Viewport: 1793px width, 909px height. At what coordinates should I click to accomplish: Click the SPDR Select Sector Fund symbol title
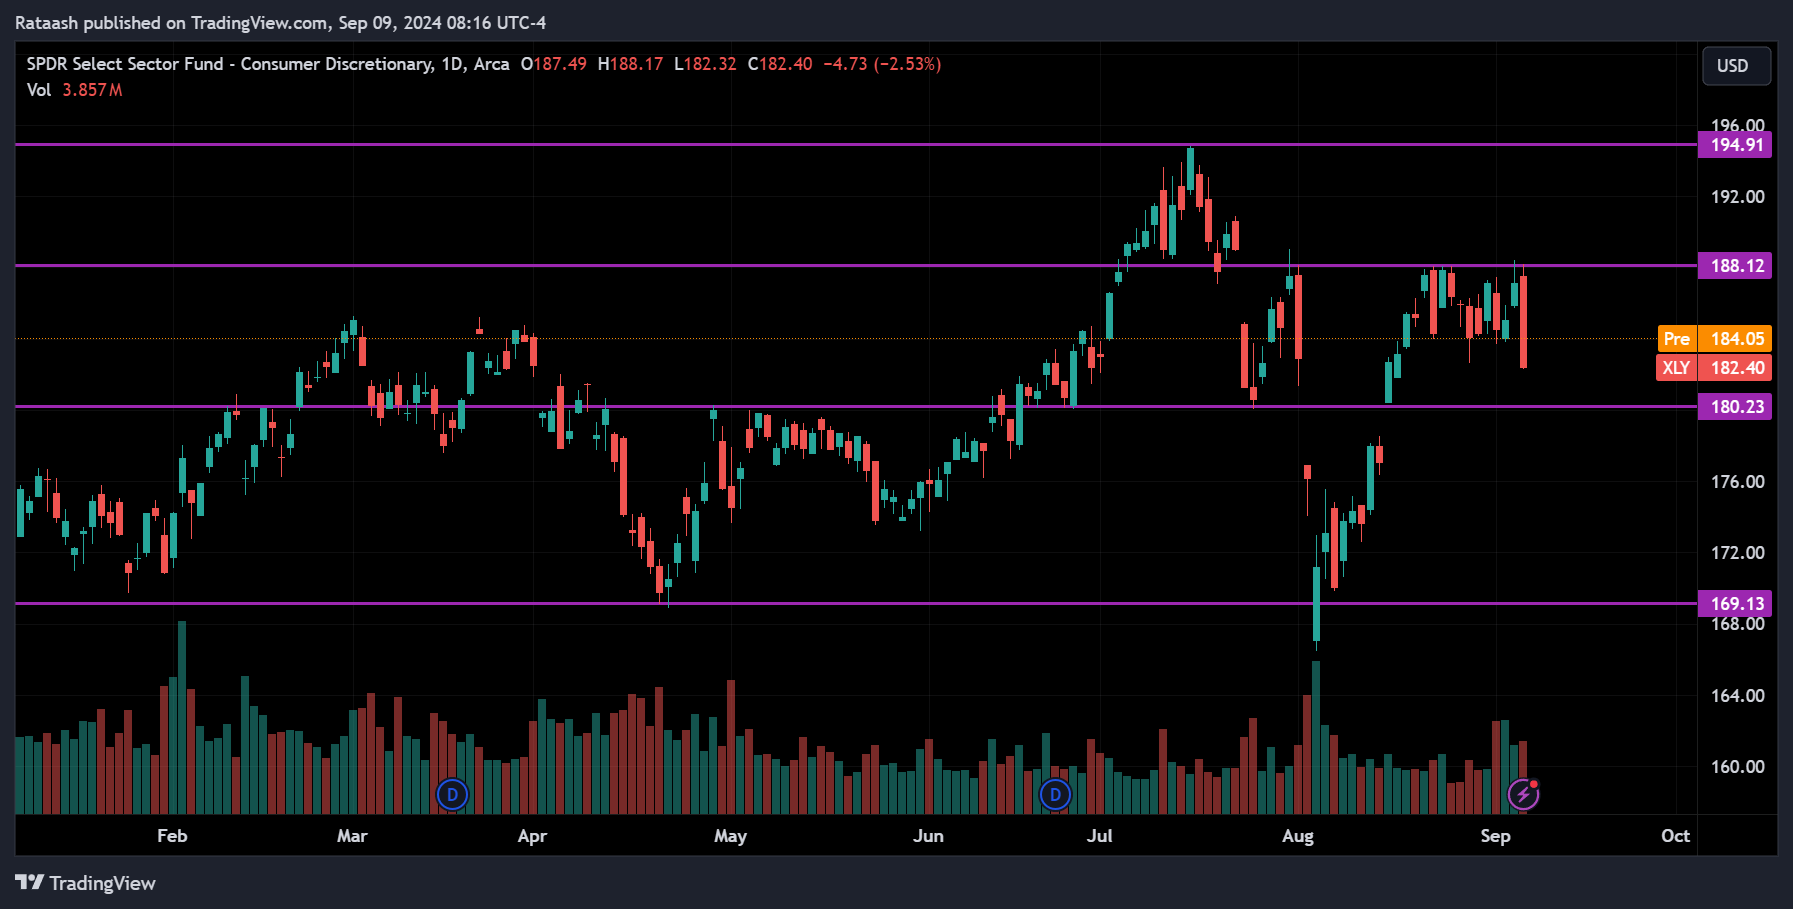pyautogui.click(x=268, y=64)
